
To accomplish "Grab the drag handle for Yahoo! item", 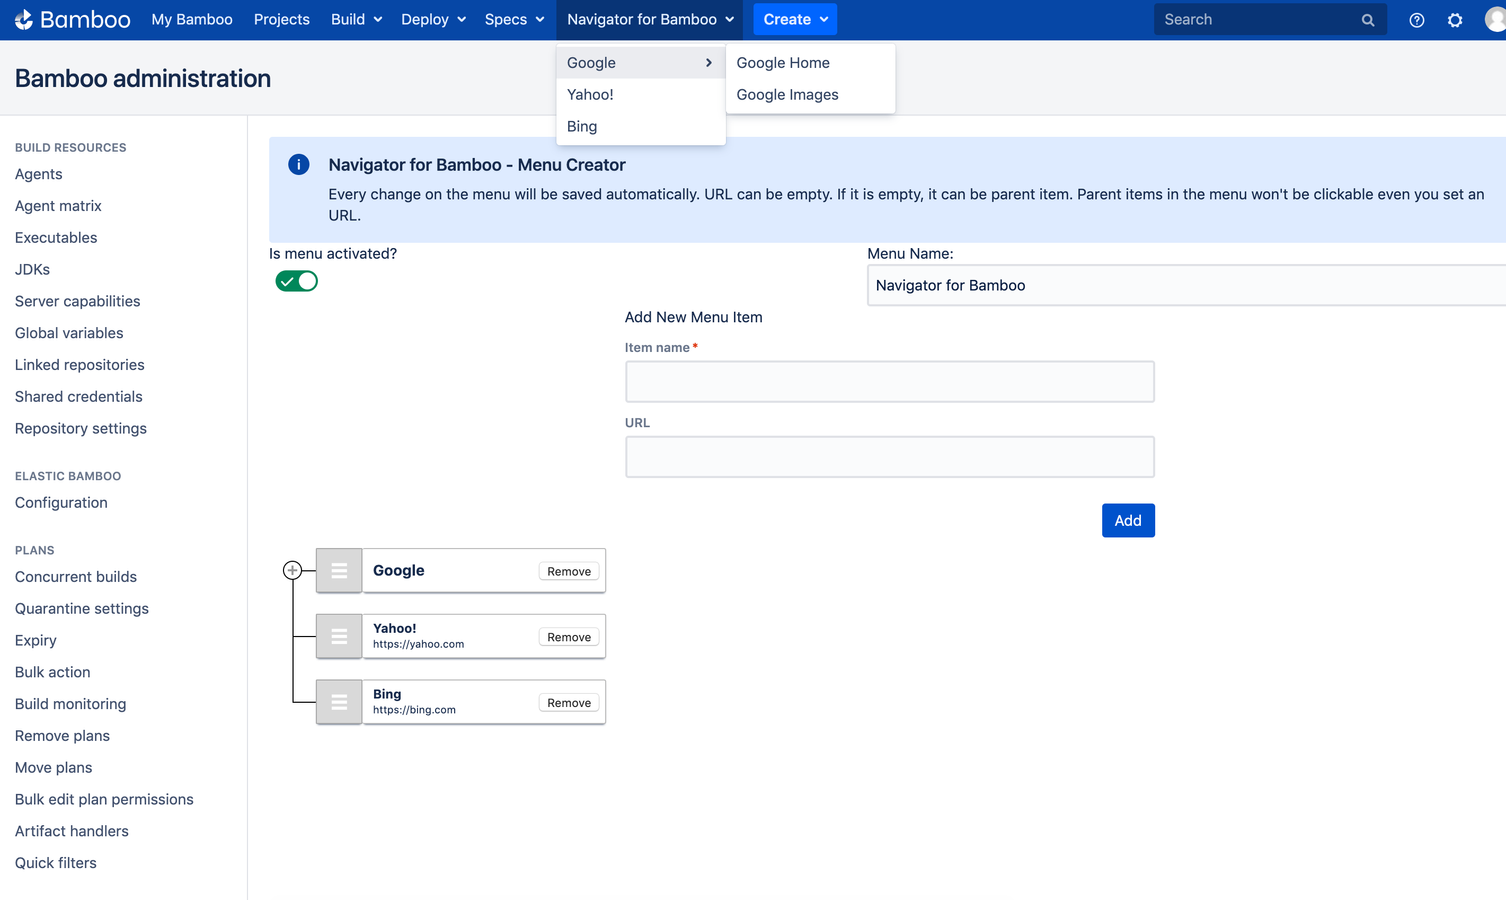I will tap(339, 636).
